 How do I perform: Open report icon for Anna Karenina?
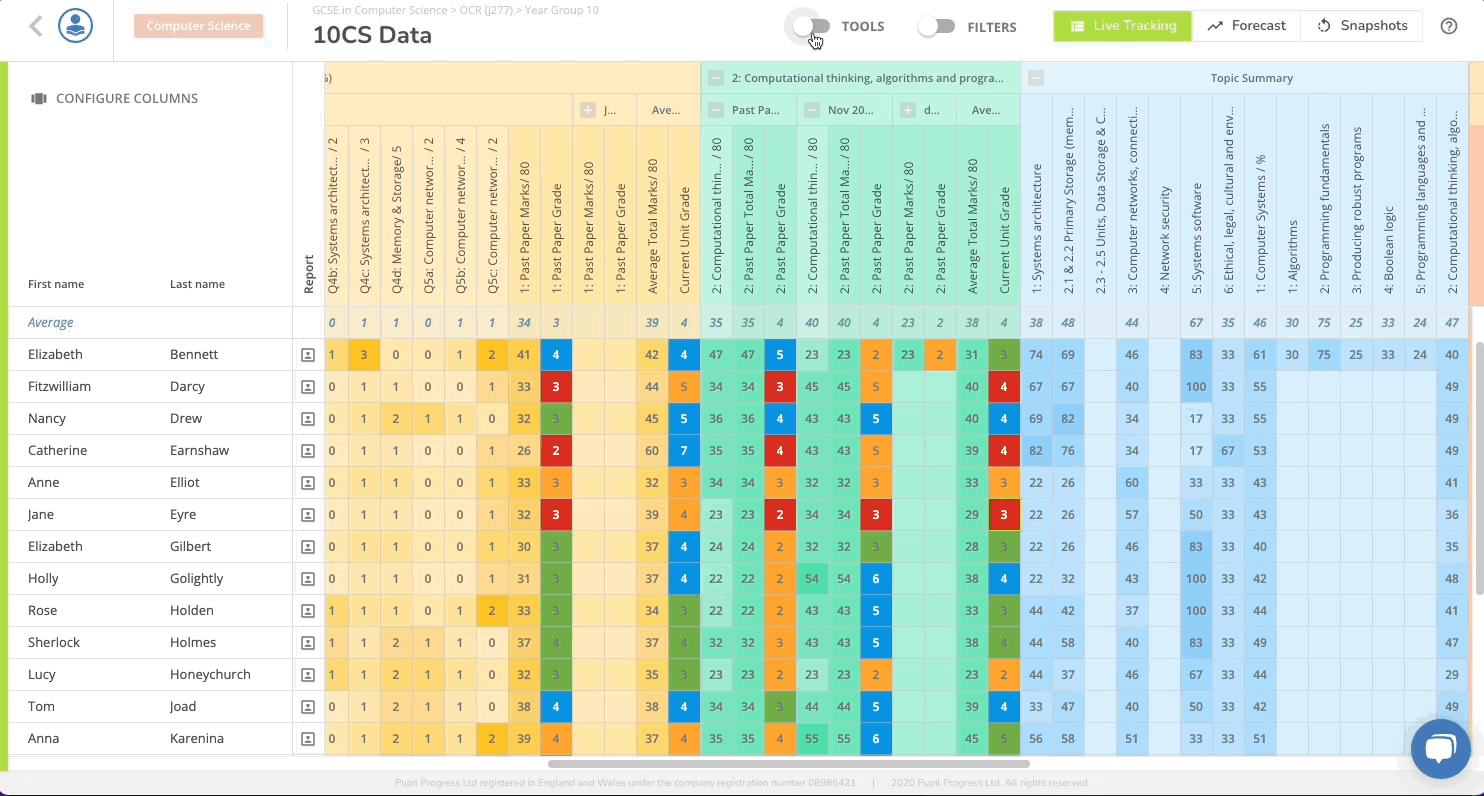pyautogui.click(x=308, y=739)
